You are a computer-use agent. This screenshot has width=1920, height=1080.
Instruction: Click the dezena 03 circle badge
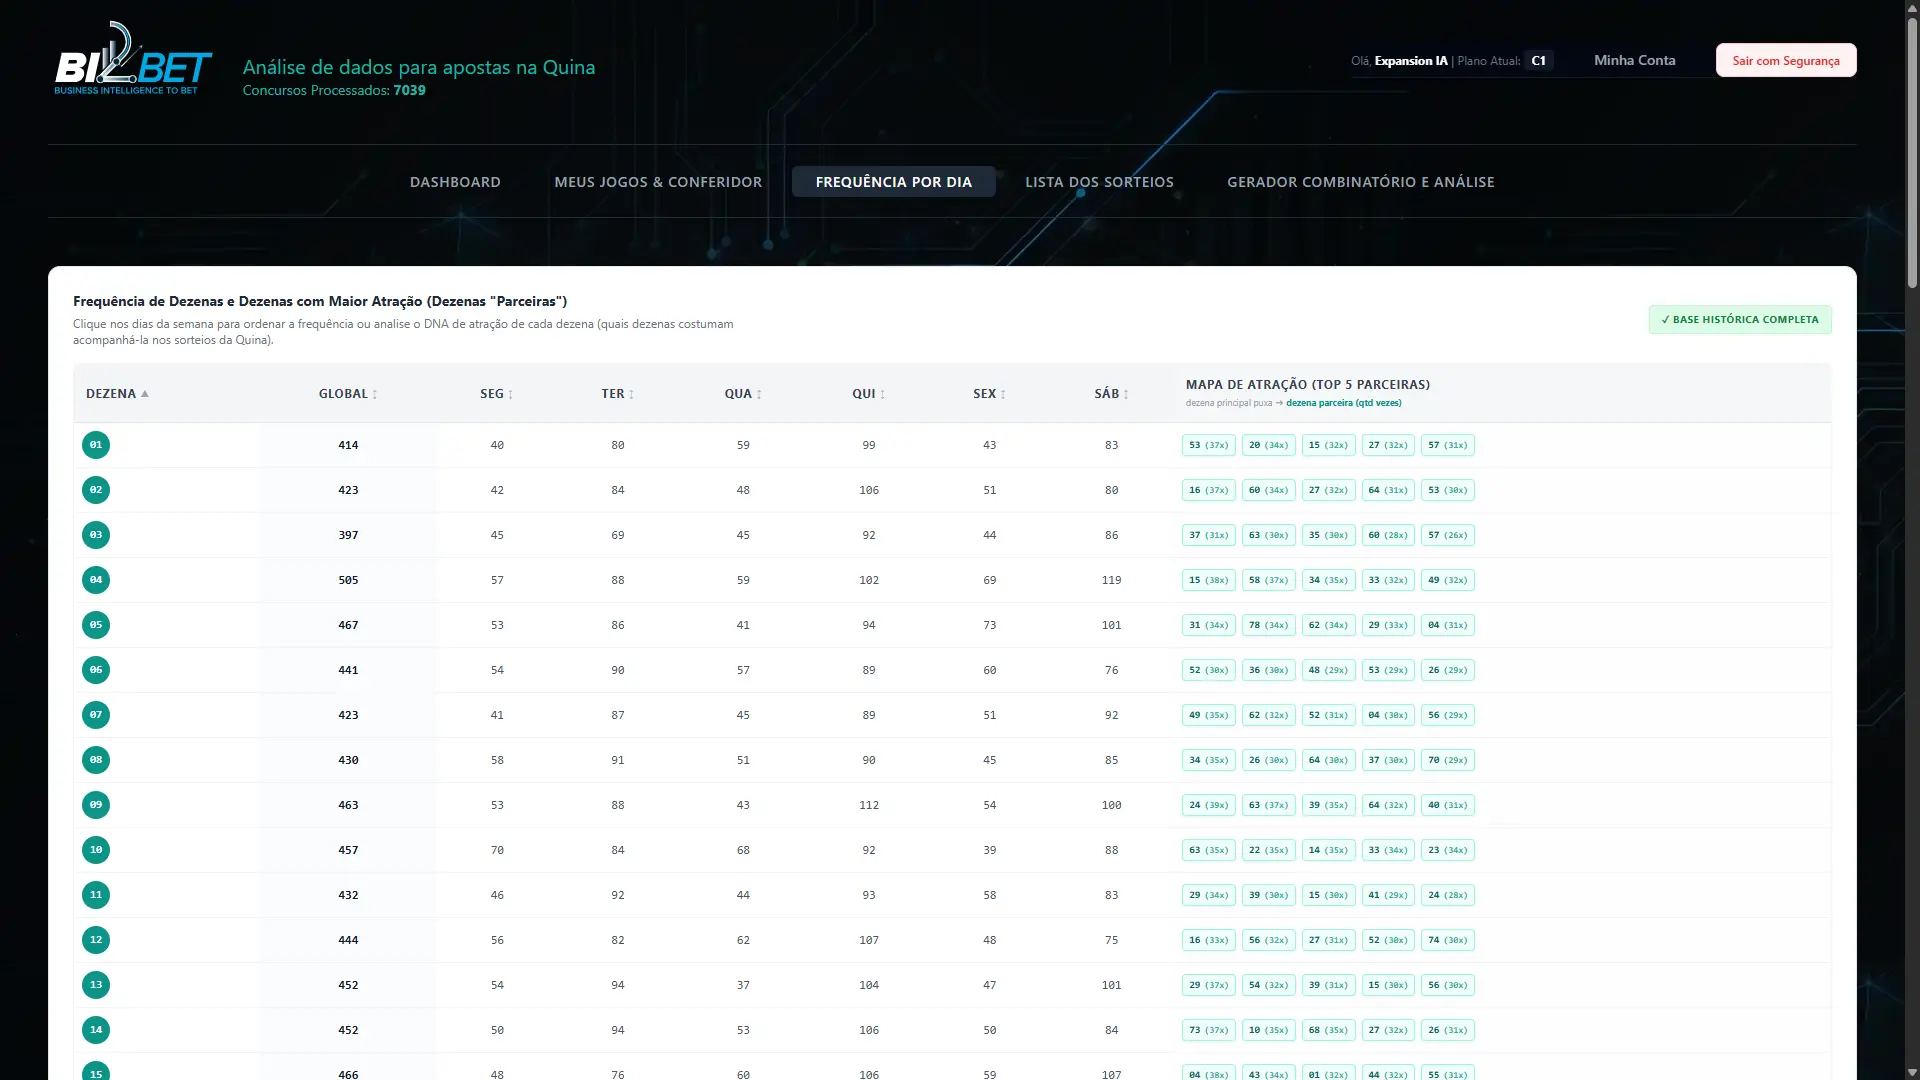click(96, 535)
